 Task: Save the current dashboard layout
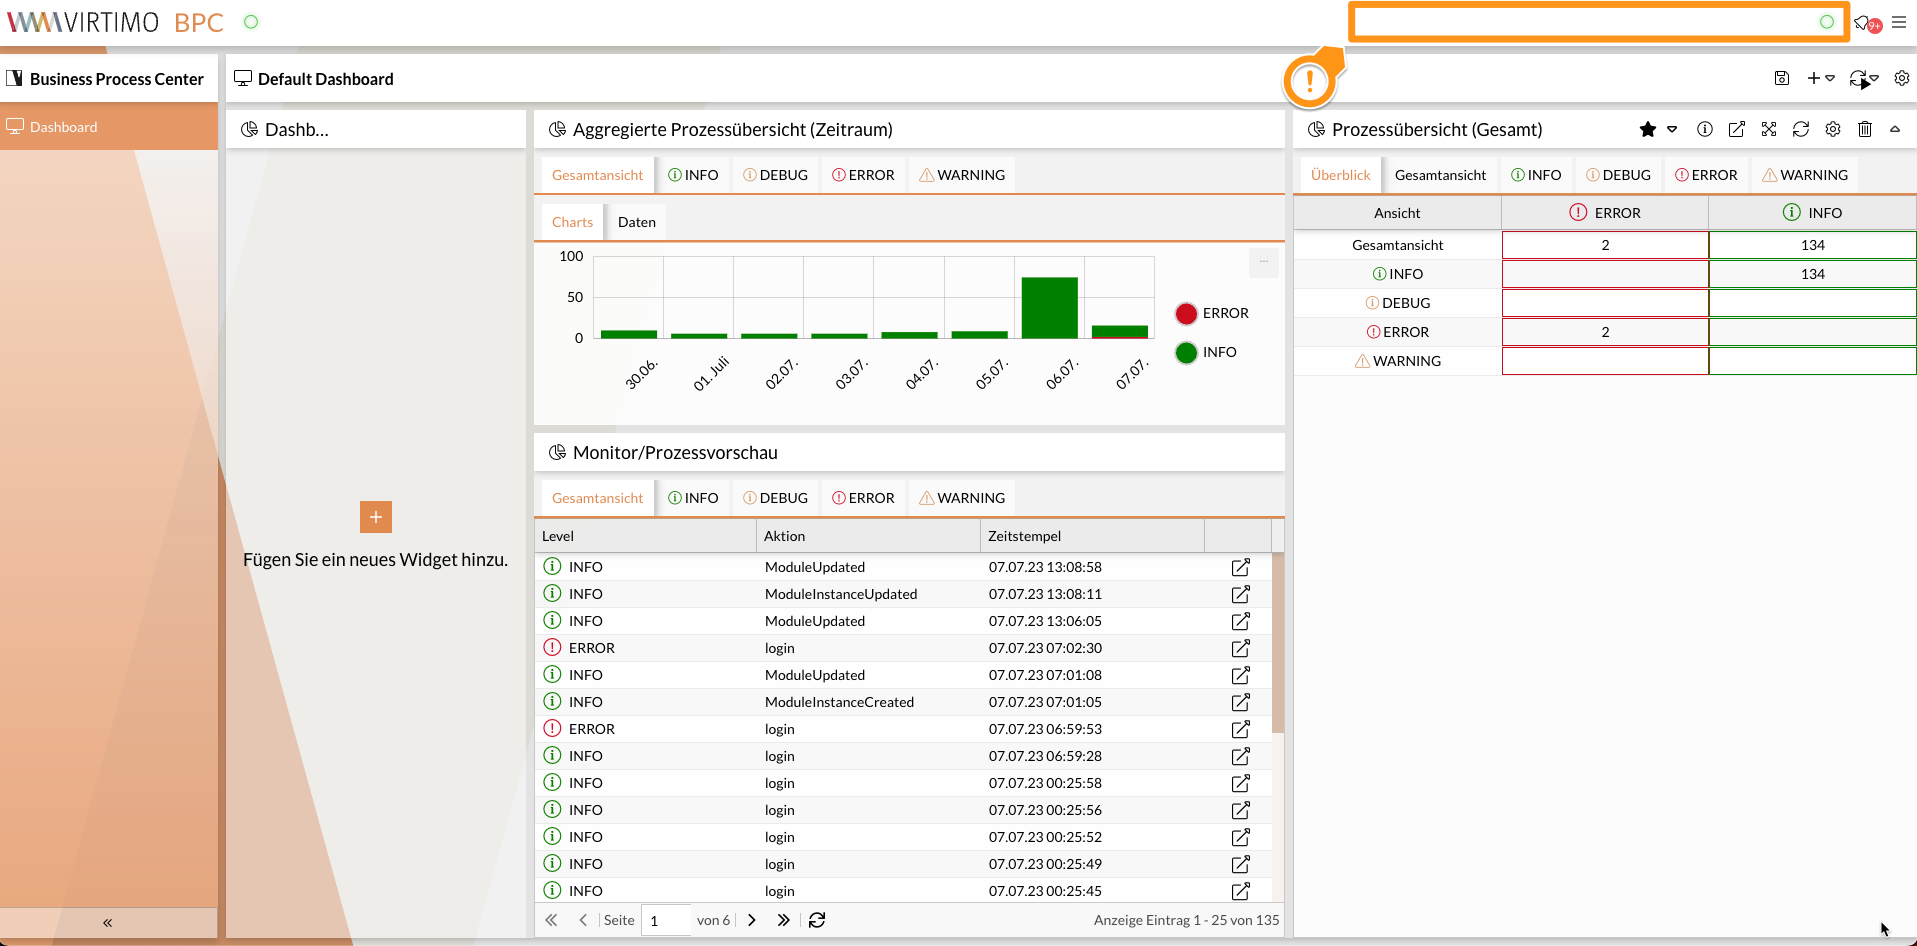point(1782,78)
